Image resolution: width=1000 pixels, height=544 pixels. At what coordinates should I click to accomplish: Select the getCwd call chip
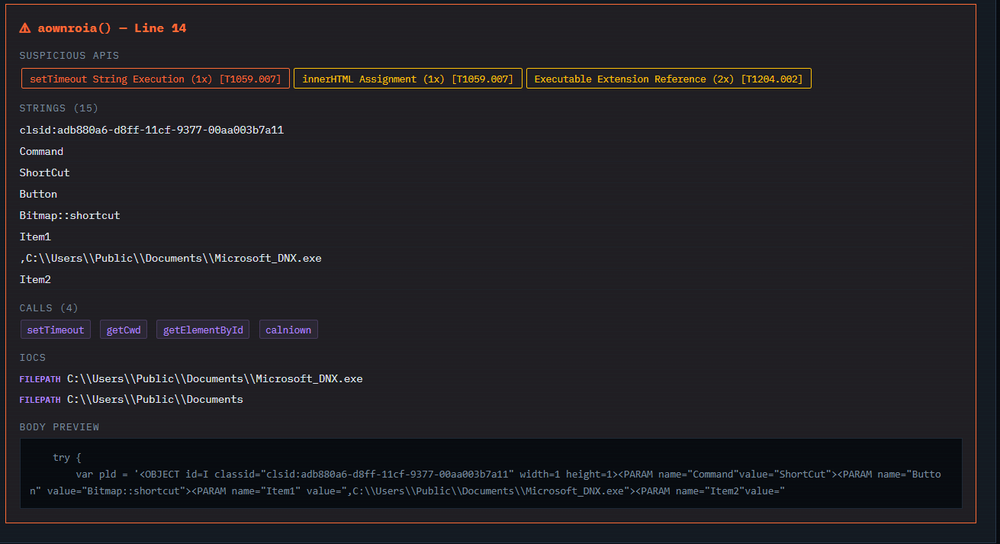(x=123, y=330)
